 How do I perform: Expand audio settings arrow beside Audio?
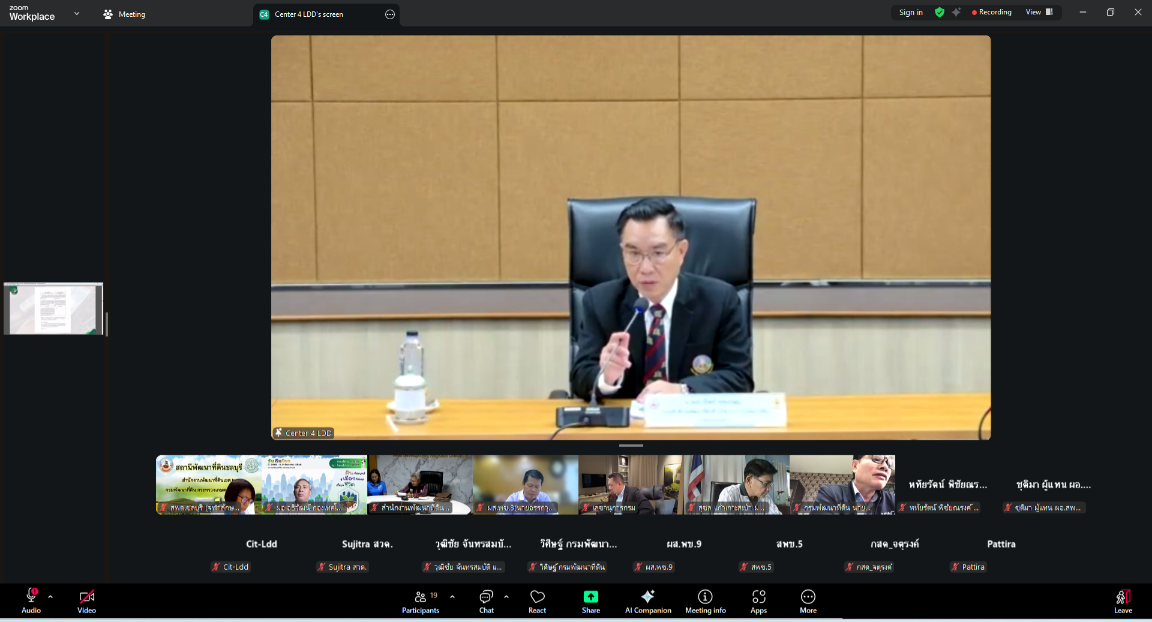tap(50, 596)
